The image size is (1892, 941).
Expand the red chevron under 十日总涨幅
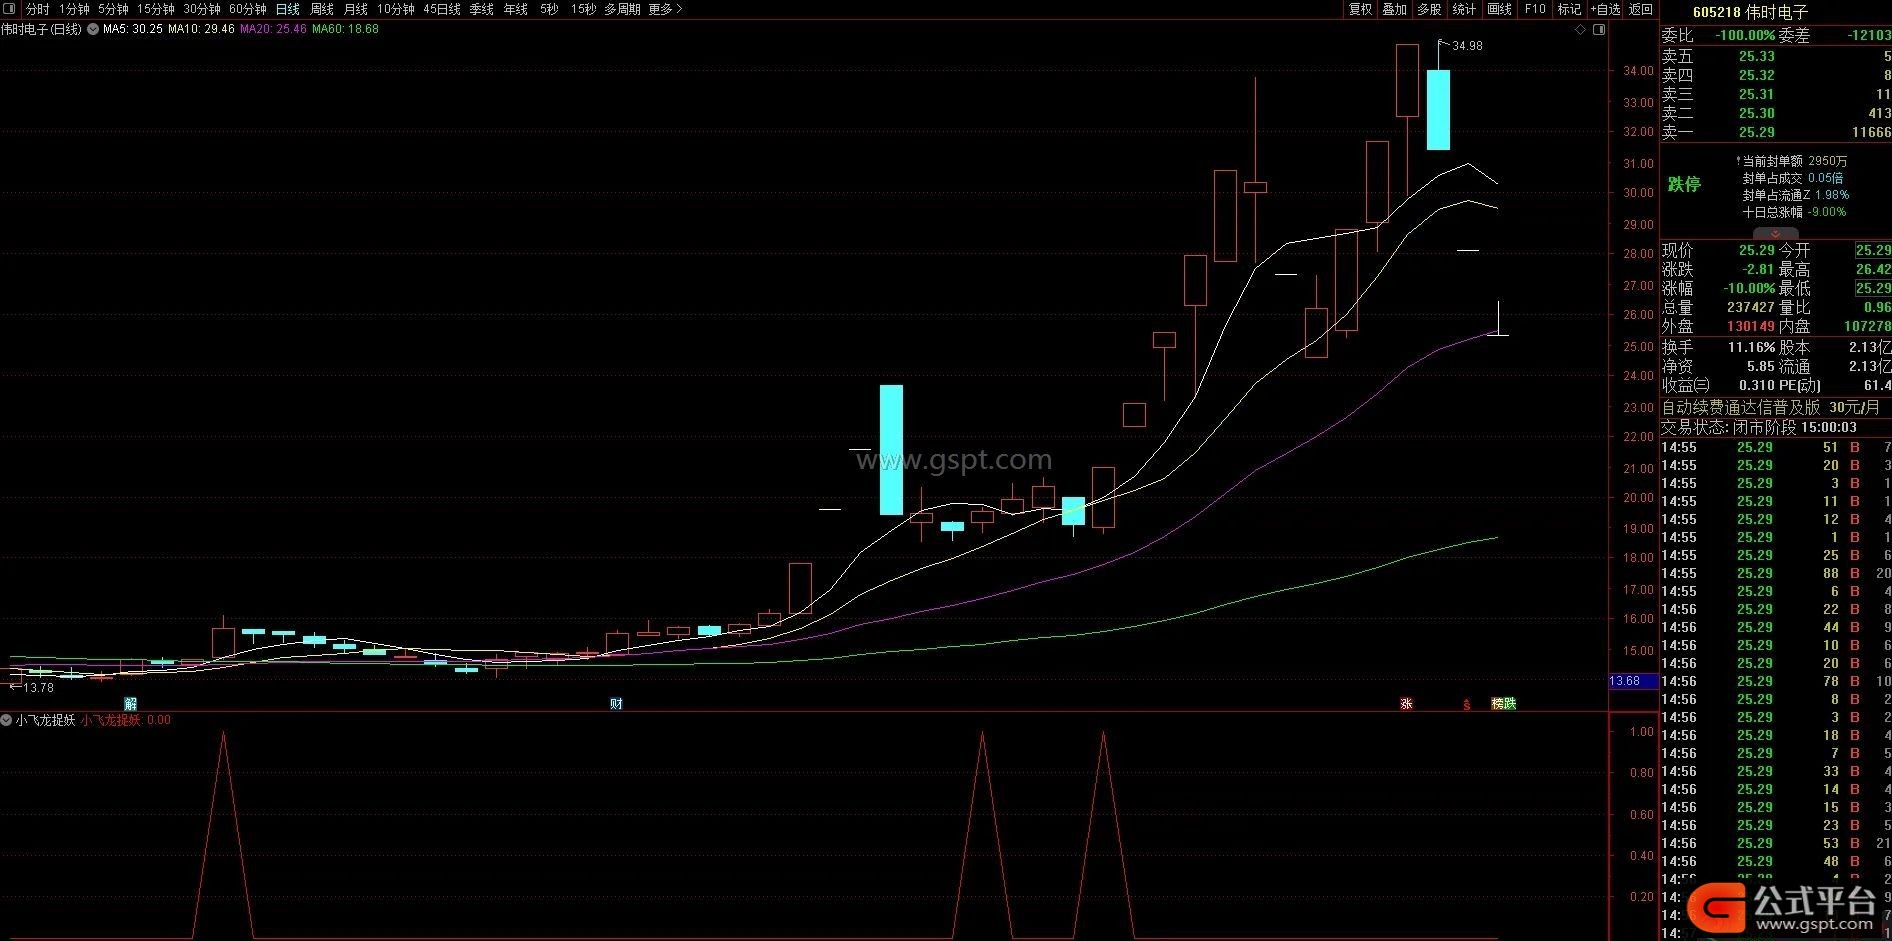(x=1775, y=234)
